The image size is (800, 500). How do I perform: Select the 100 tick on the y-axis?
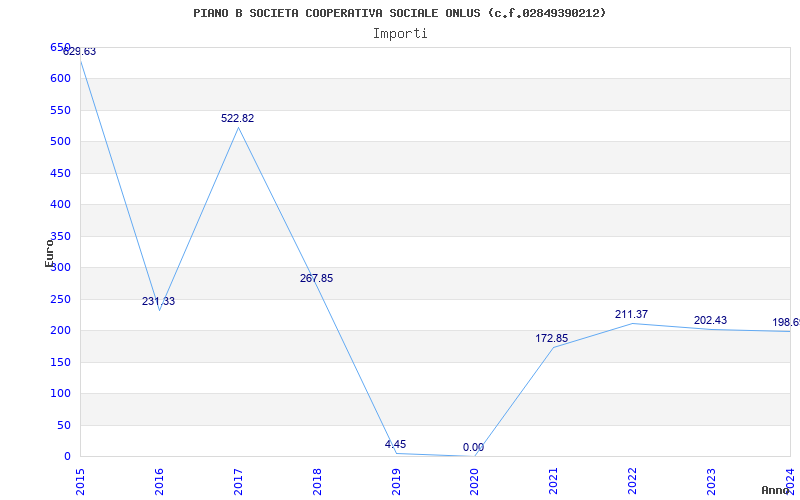point(60,393)
